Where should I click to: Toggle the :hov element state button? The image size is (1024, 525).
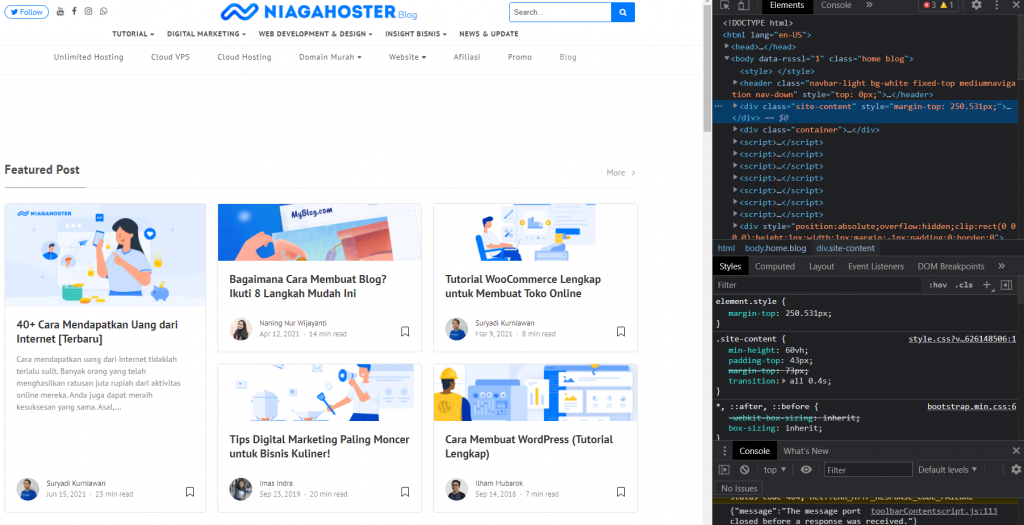click(938, 285)
